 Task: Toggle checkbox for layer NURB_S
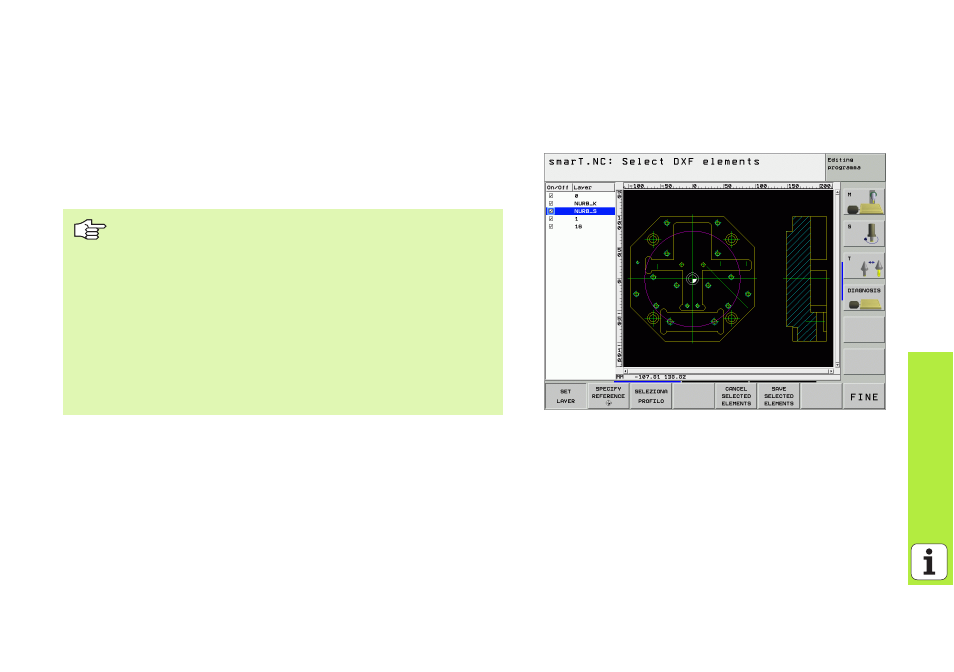coord(551,211)
